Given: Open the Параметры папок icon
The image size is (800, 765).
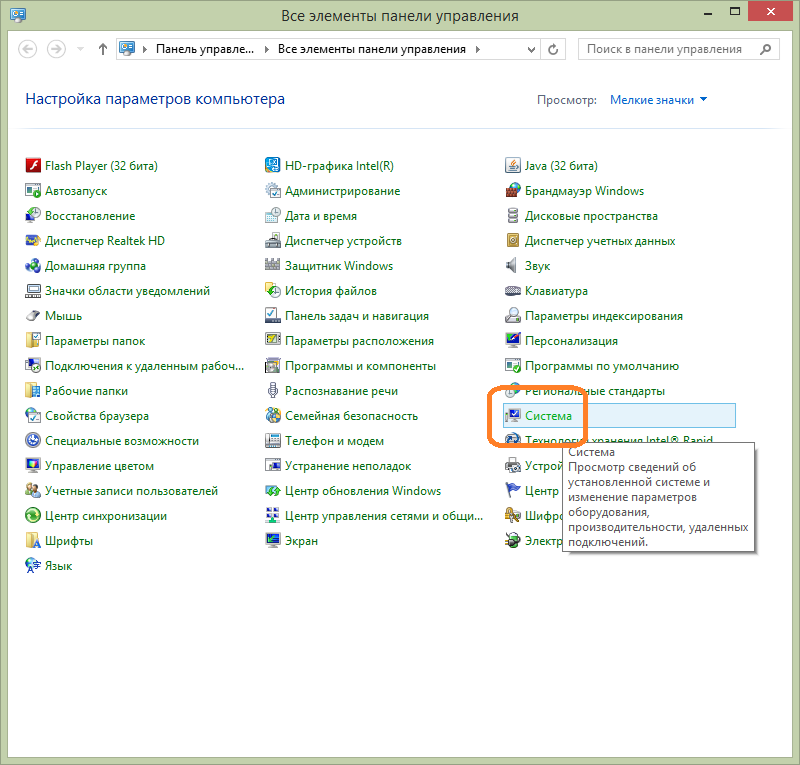Looking at the screenshot, I should point(33,340).
